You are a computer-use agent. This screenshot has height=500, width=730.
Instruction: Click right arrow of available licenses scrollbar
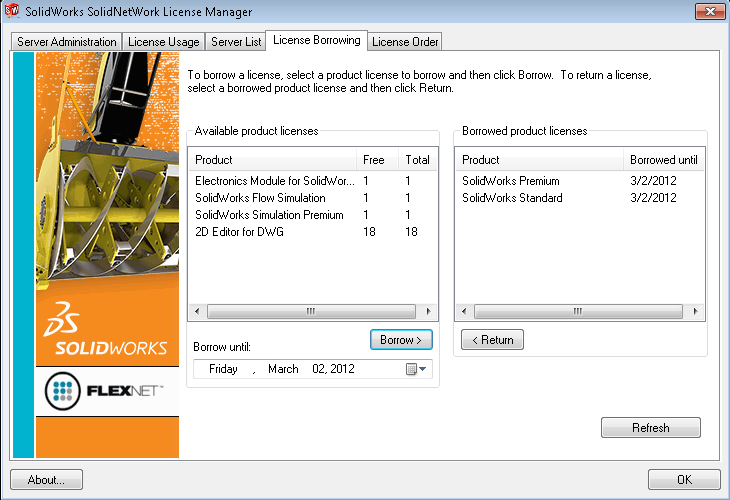click(x=428, y=311)
